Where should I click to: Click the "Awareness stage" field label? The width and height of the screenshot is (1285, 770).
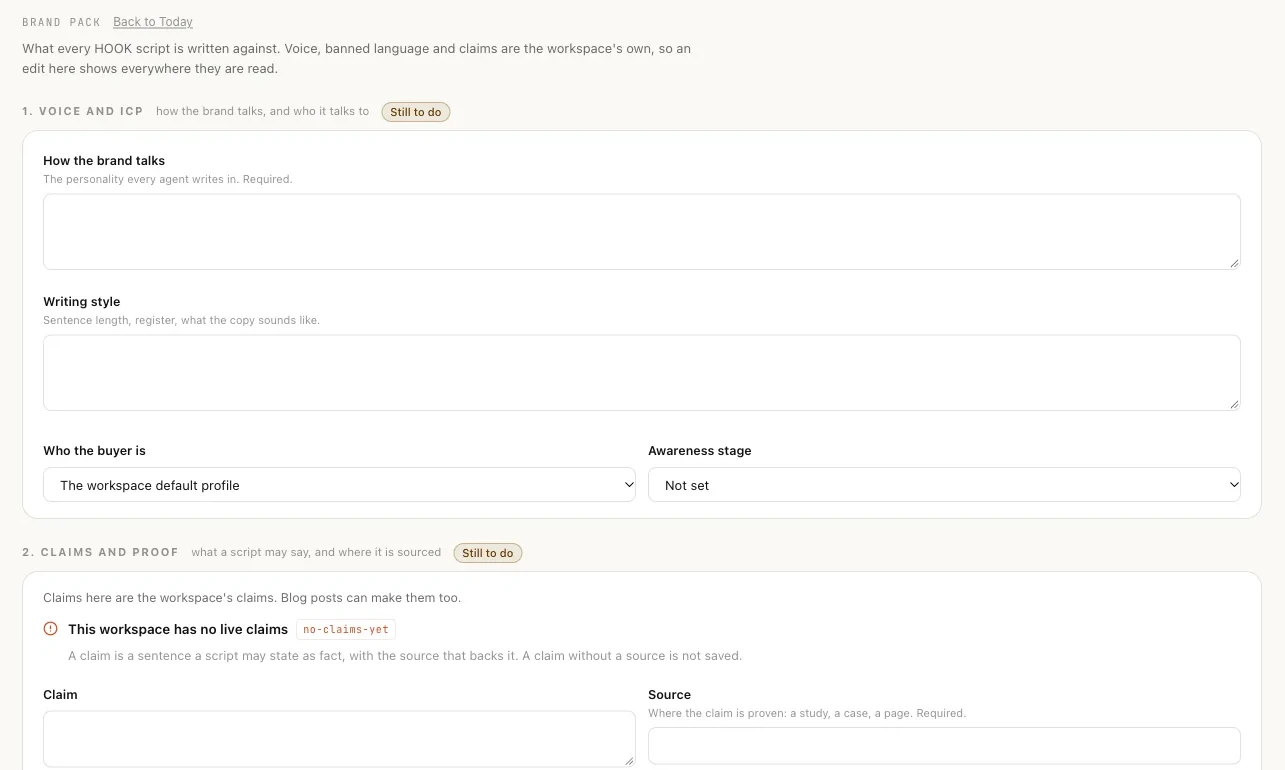[700, 451]
